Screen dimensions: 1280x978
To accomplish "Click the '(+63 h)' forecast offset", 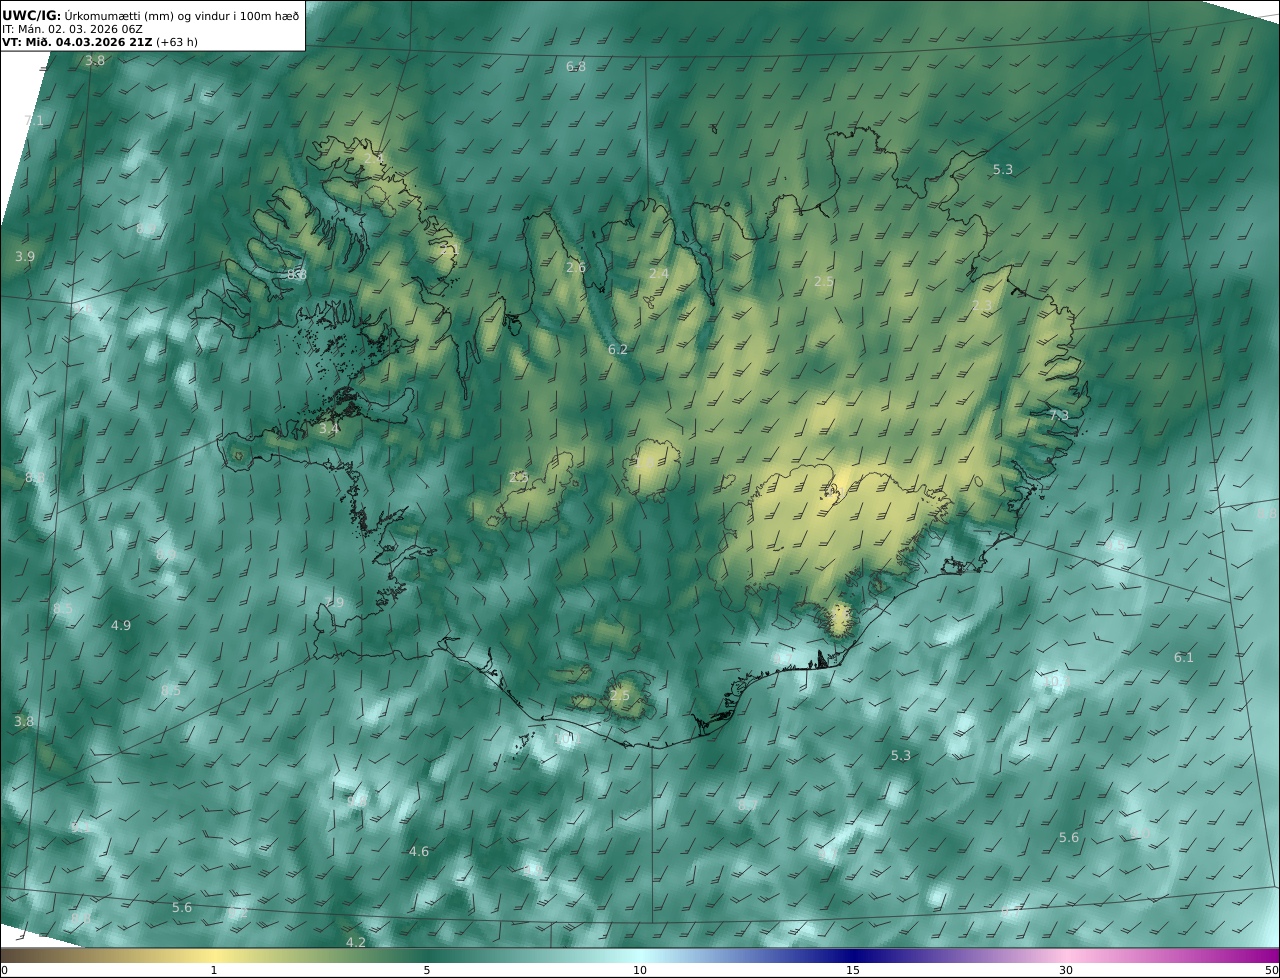I will (176, 42).
